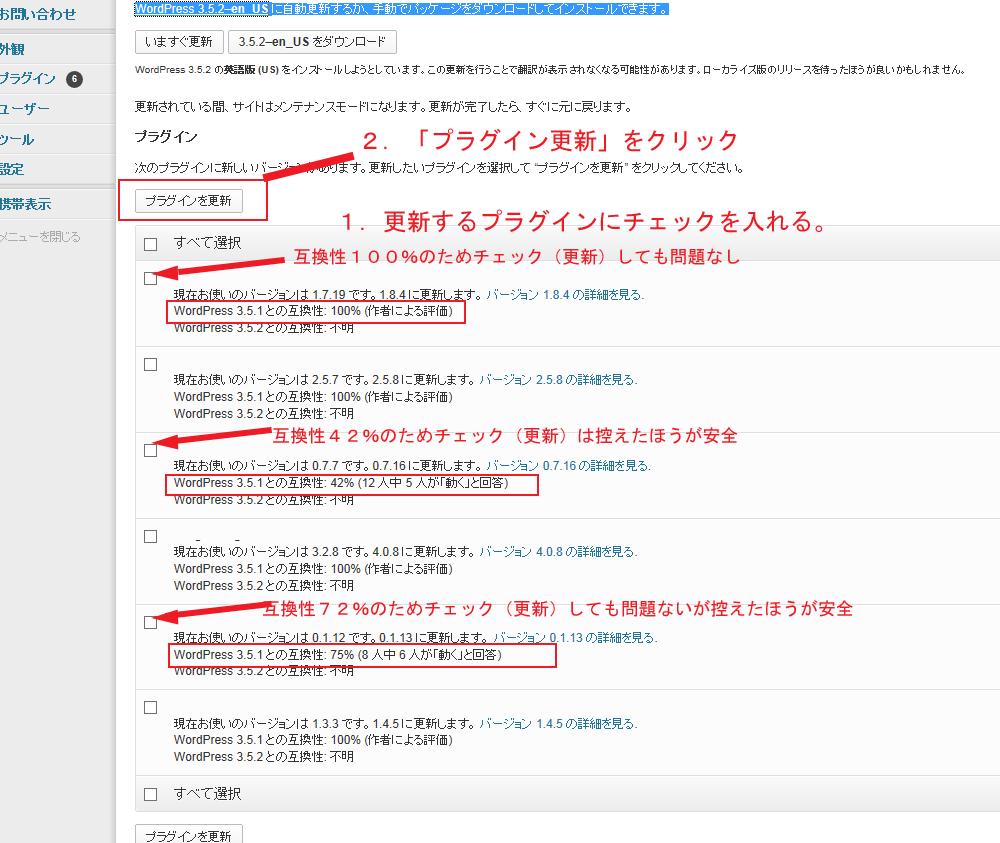The image size is (1000, 843).
Task: Check the bottom すべて選択 checkbox
Action: pyautogui.click(x=151, y=795)
